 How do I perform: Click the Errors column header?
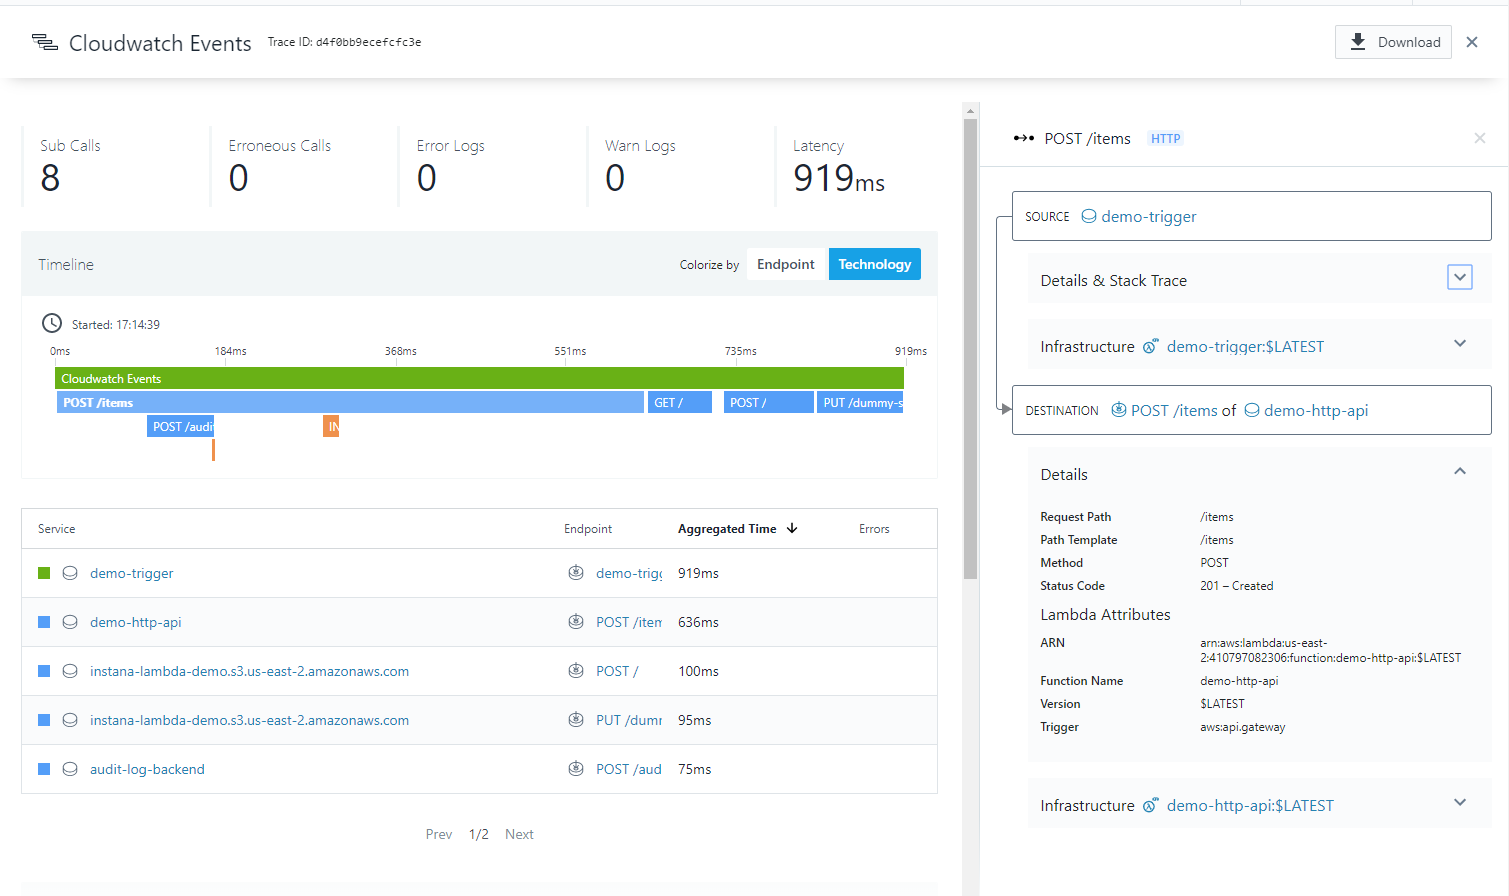(874, 529)
